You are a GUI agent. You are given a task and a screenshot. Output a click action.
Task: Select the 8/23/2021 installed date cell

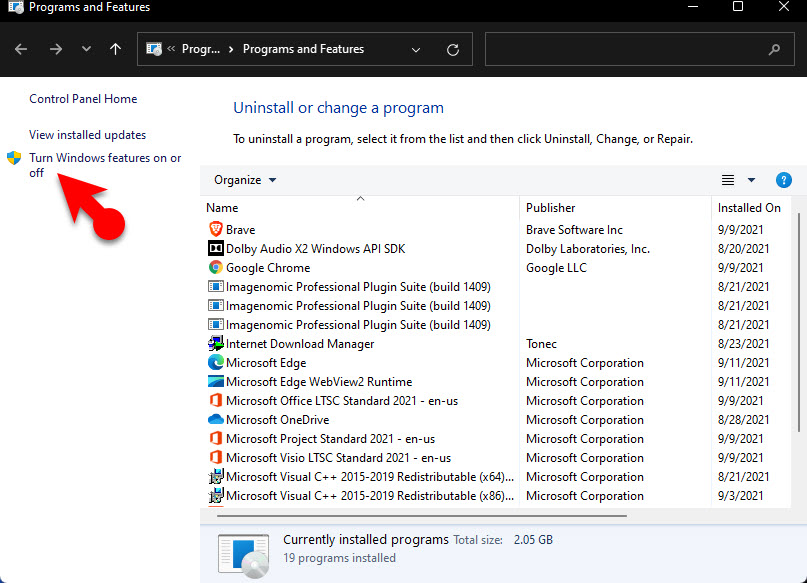[x=743, y=344]
